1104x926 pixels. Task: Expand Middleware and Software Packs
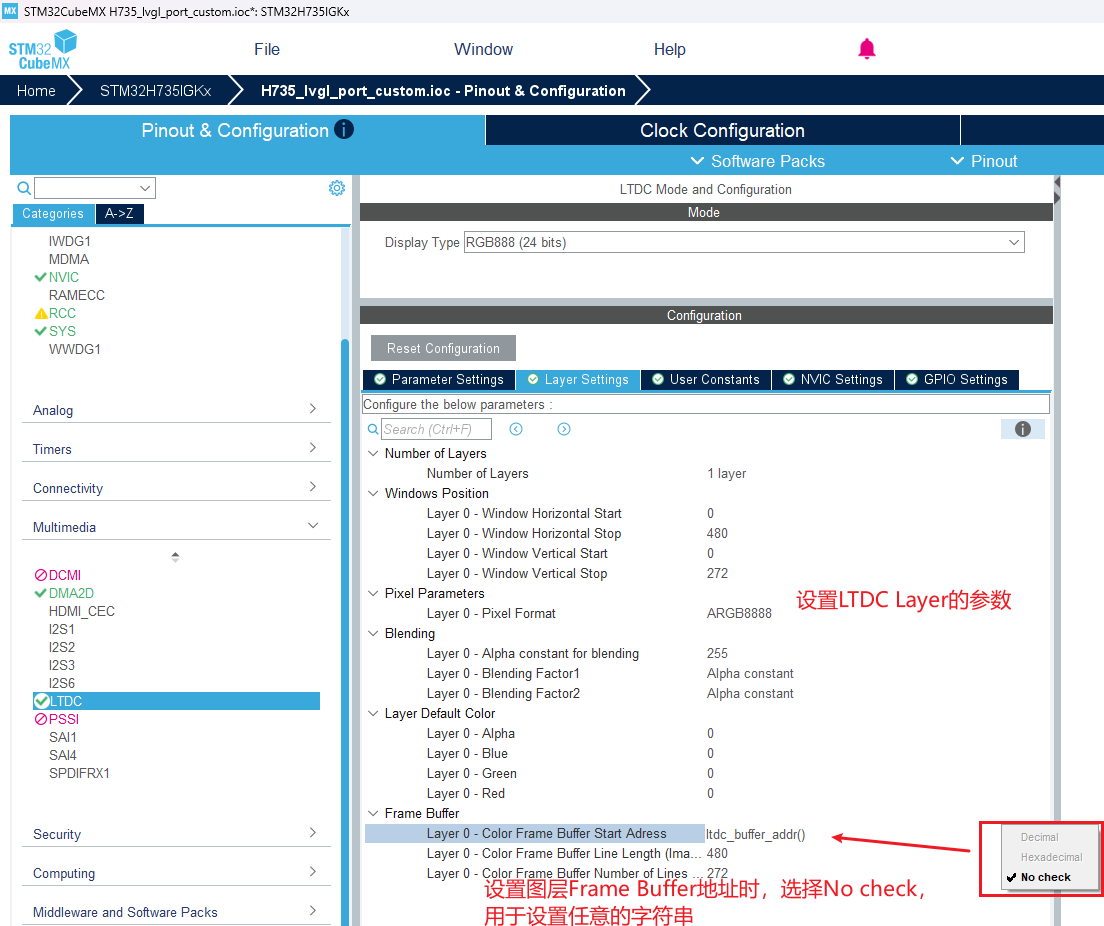click(176, 912)
